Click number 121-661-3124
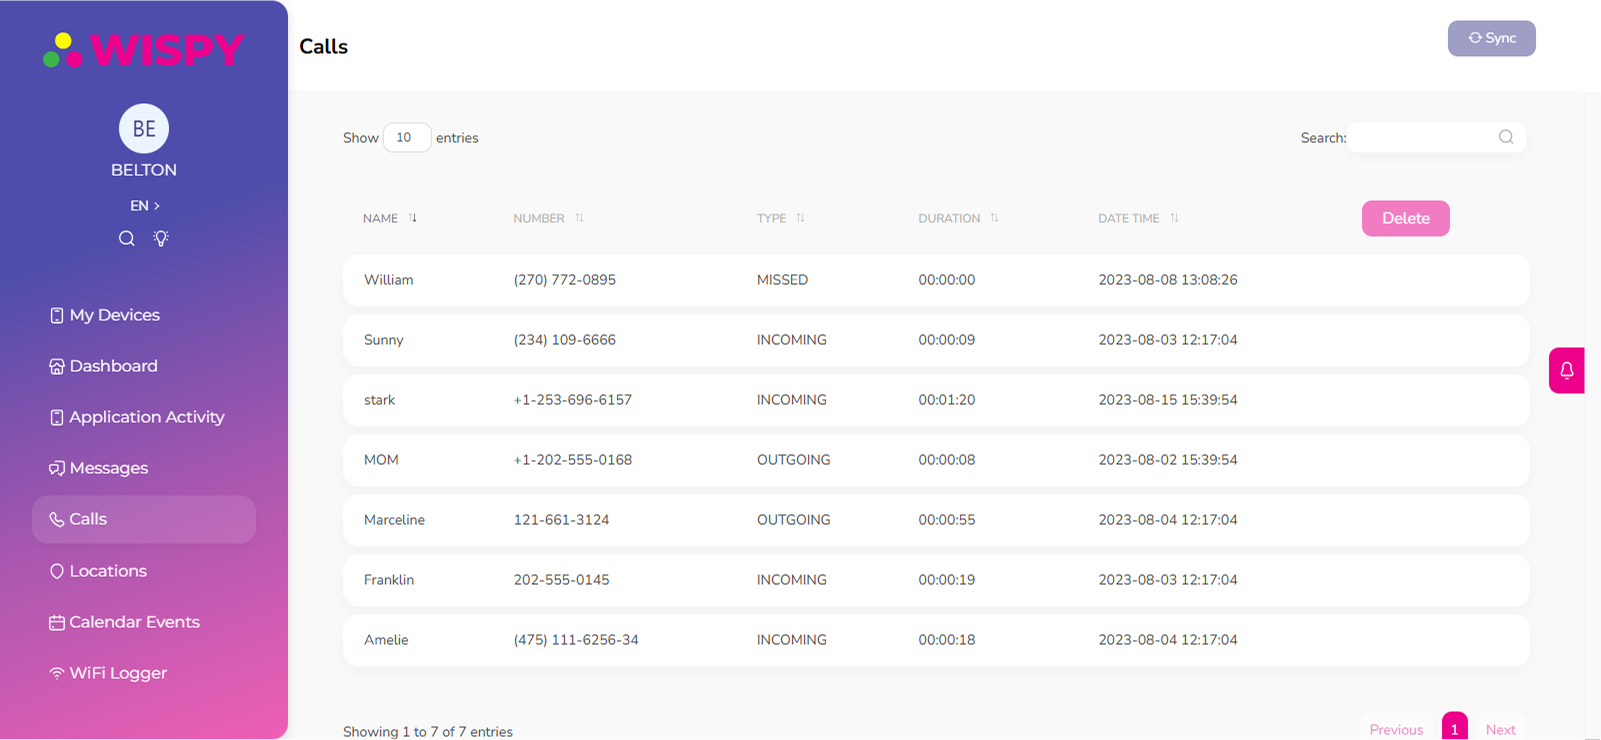This screenshot has height=740, width=1601. tap(561, 520)
